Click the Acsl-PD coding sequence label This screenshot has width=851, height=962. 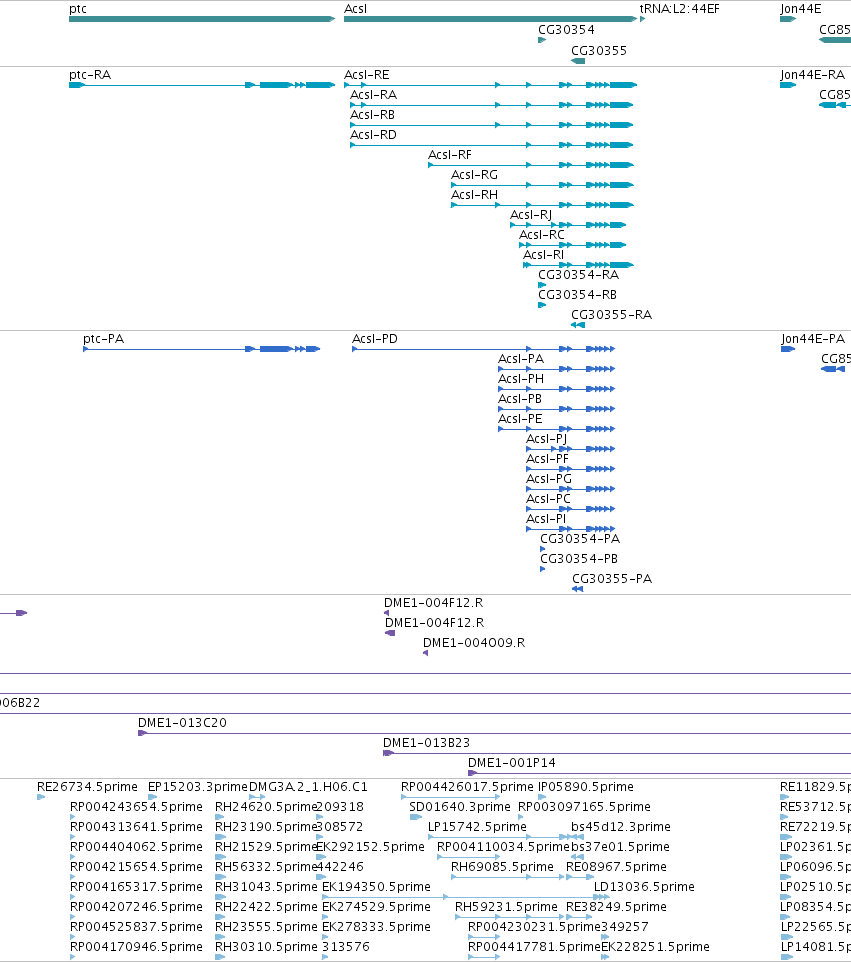coord(375,339)
